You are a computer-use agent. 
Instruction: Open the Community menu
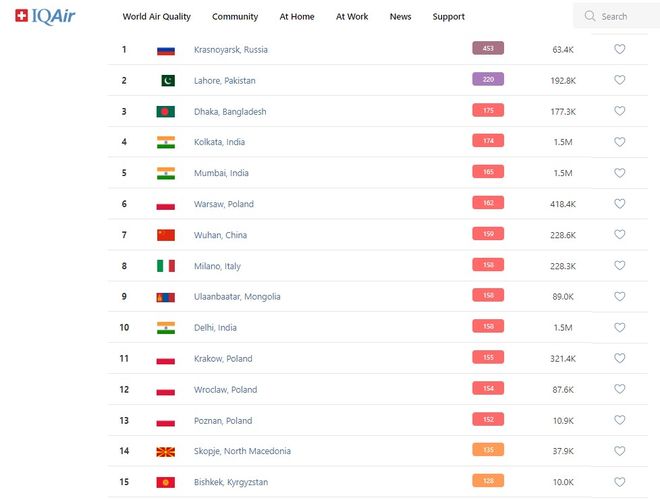click(x=235, y=17)
